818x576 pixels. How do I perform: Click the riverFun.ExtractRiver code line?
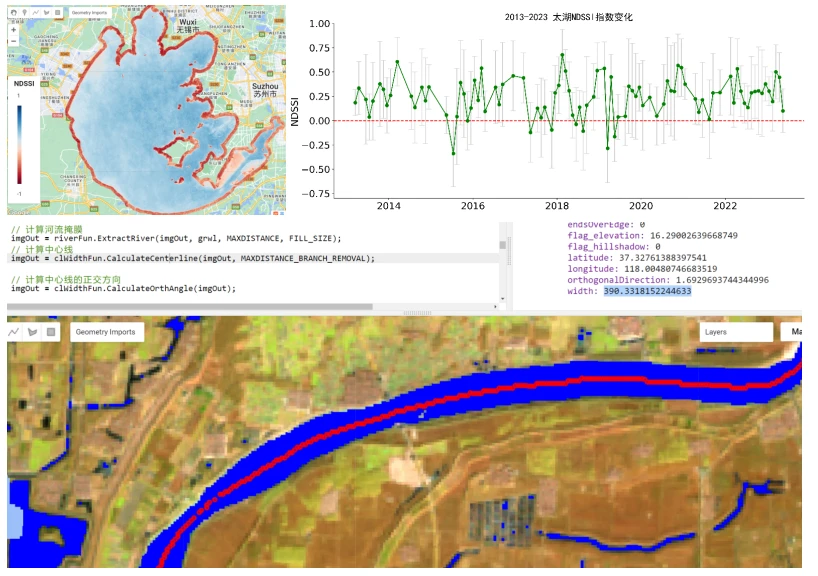[x=176, y=238]
